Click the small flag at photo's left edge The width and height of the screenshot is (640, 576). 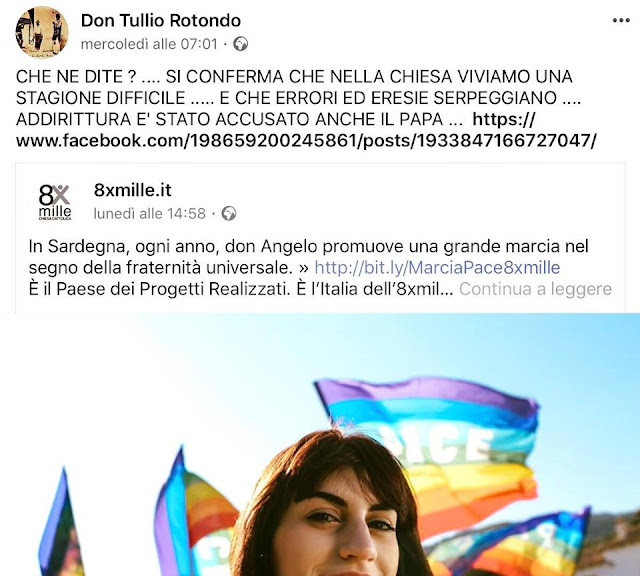(x=59, y=527)
